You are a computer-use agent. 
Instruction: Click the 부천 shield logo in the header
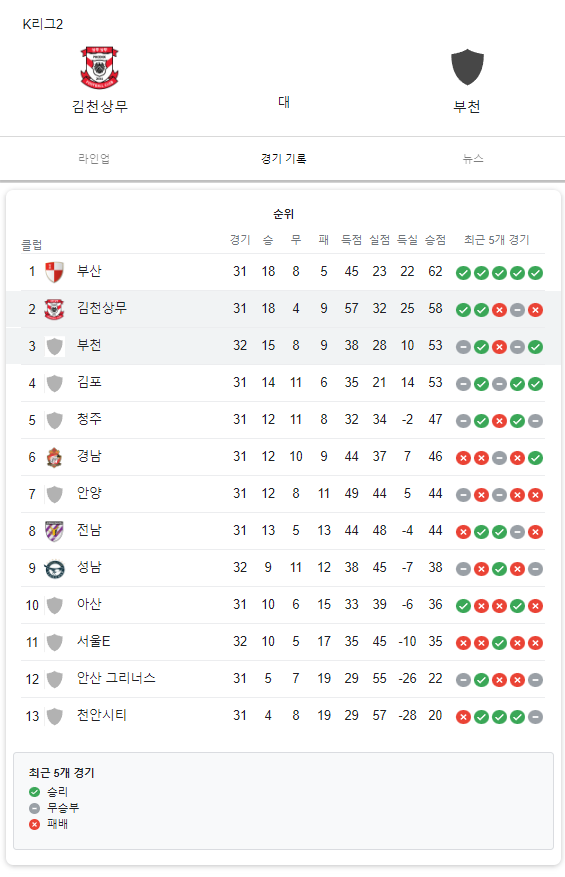[x=467, y=67]
